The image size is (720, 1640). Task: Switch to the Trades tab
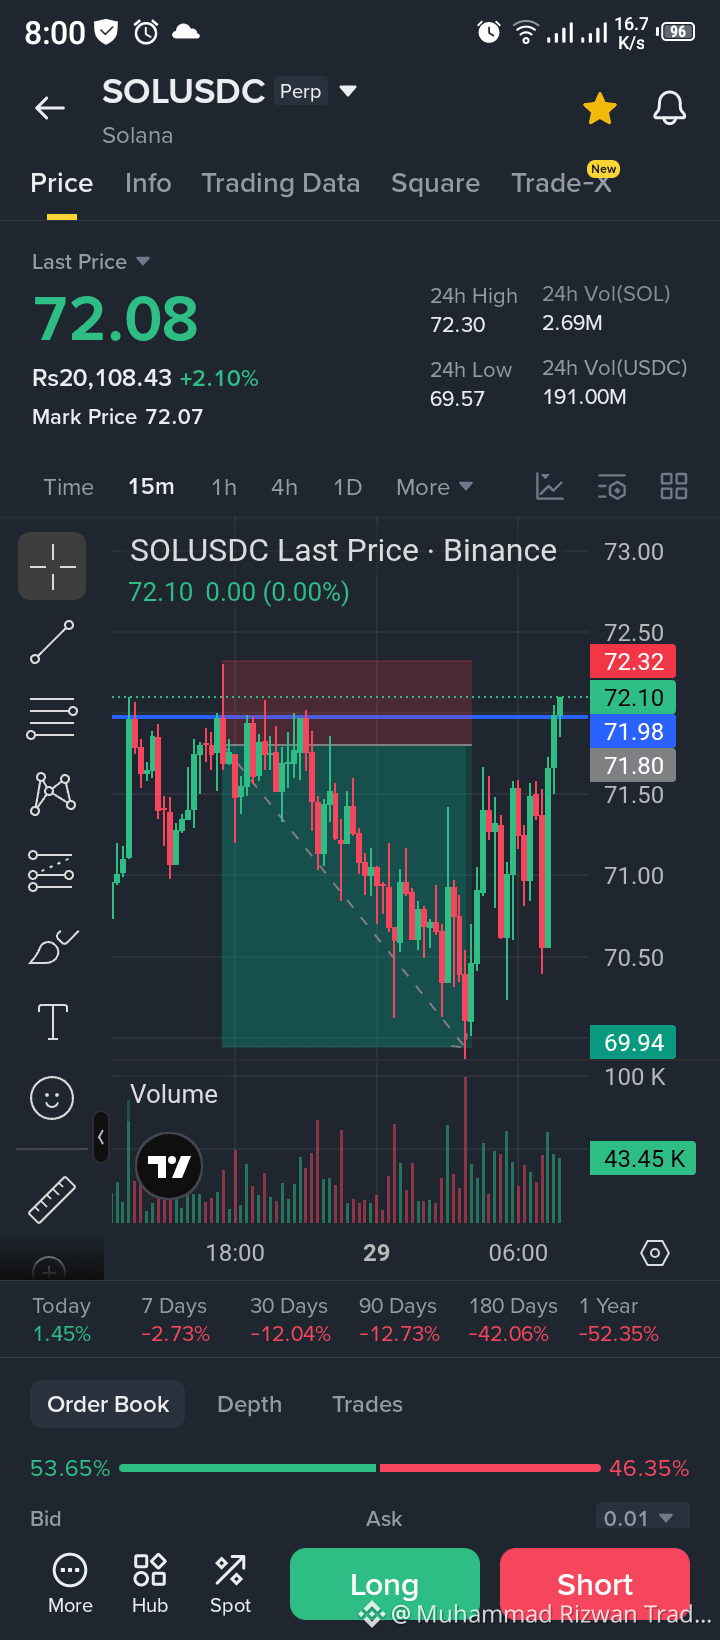367,1404
